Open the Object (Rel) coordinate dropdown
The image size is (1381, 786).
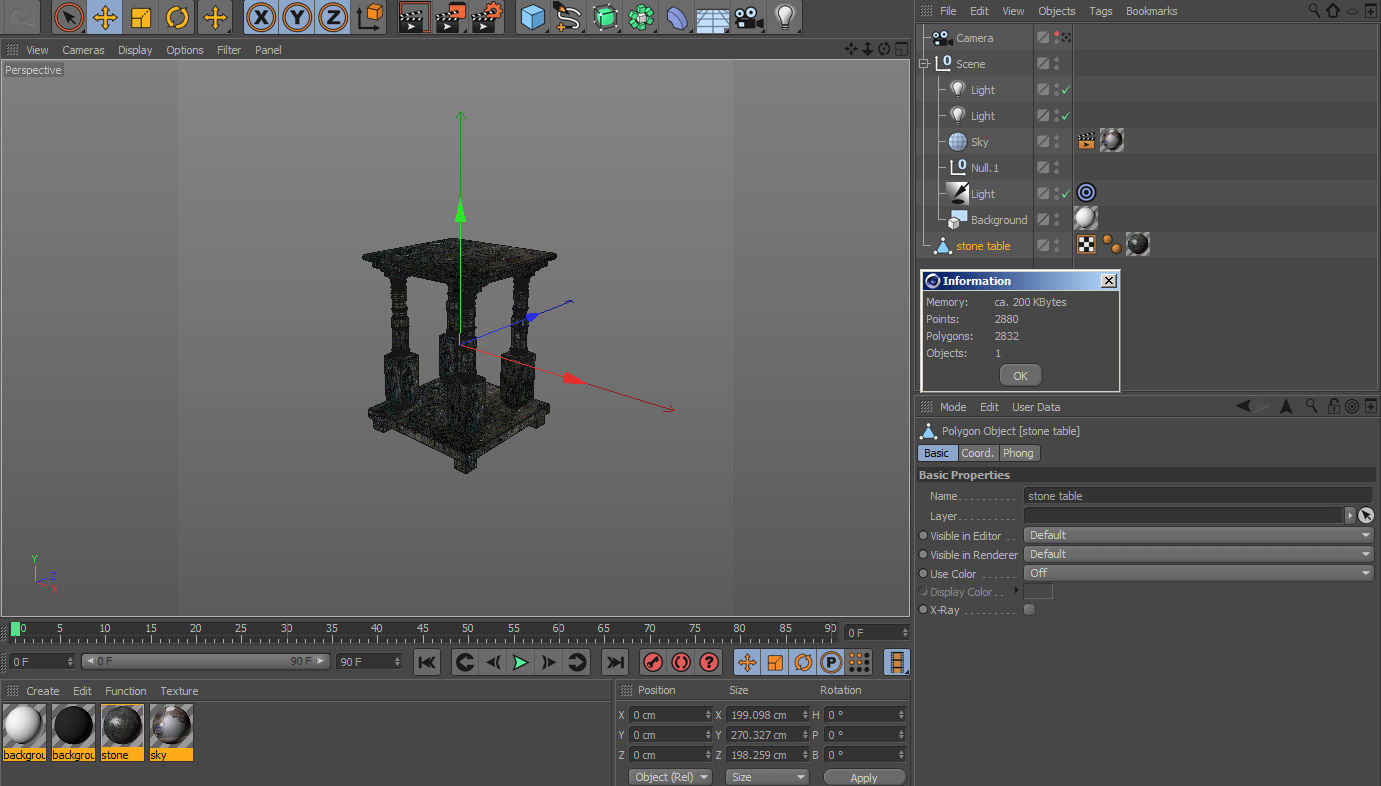670,777
